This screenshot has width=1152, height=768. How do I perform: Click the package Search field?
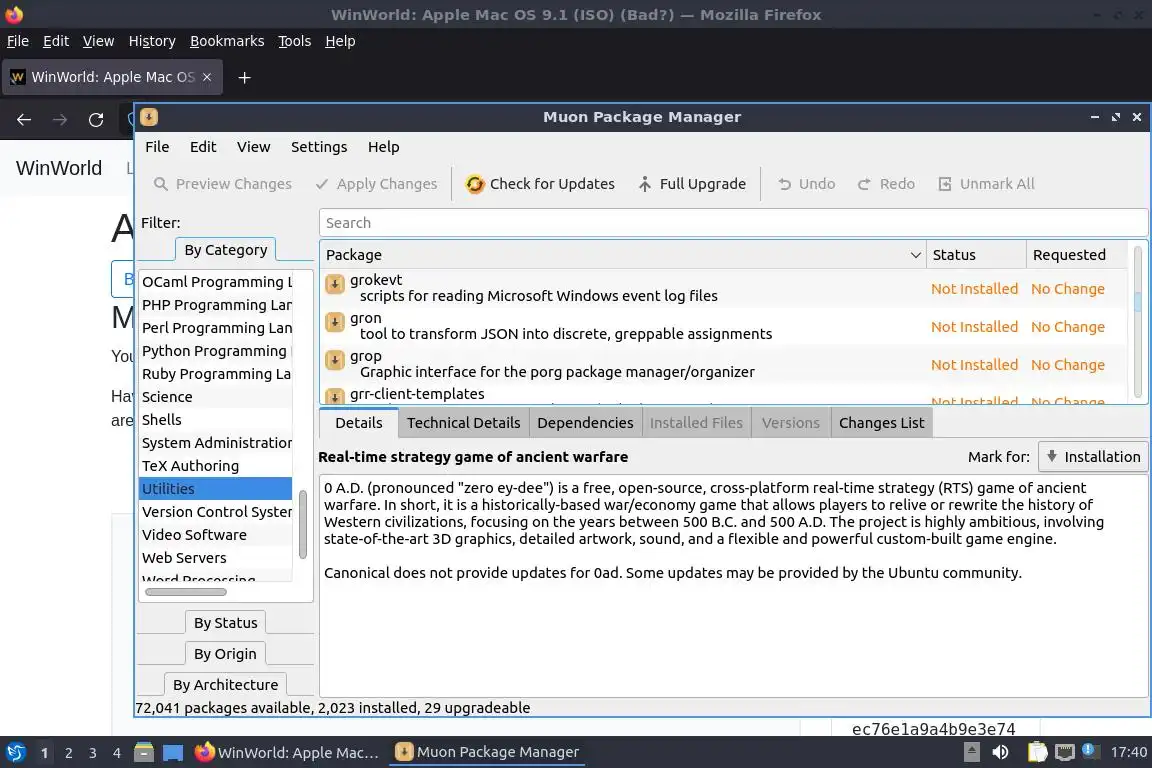[x=732, y=223]
